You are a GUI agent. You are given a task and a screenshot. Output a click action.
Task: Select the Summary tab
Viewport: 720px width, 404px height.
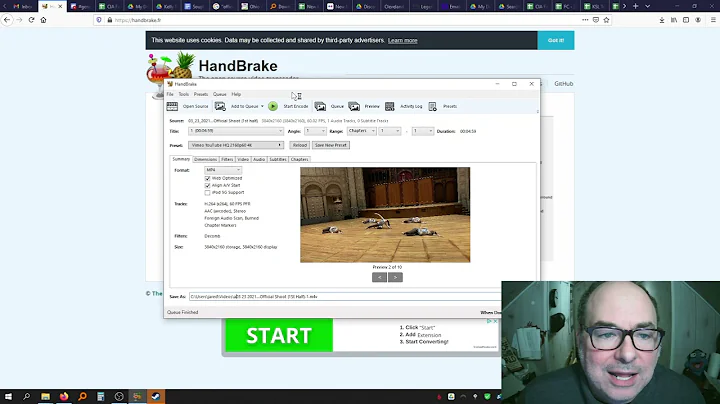(181, 159)
